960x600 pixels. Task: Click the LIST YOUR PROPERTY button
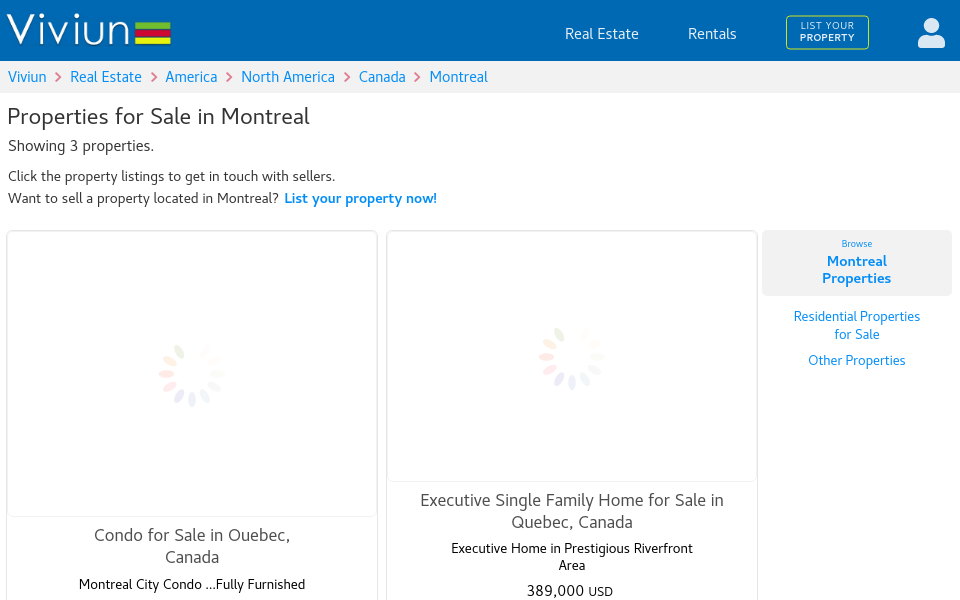pyautogui.click(x=827, y=32)
